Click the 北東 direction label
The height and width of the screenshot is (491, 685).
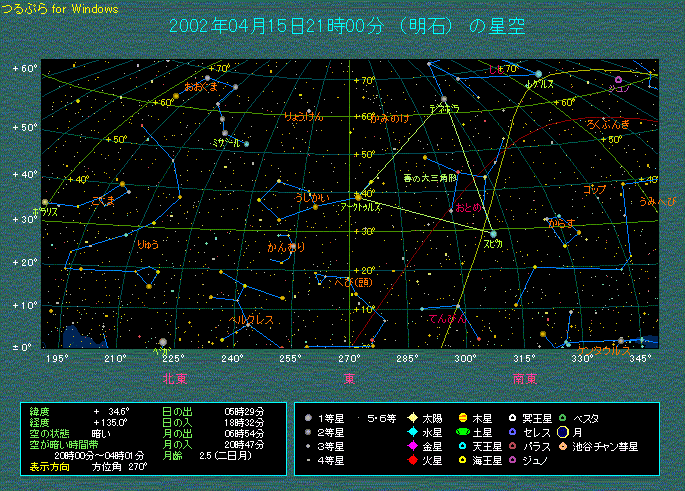coord(175,378)
